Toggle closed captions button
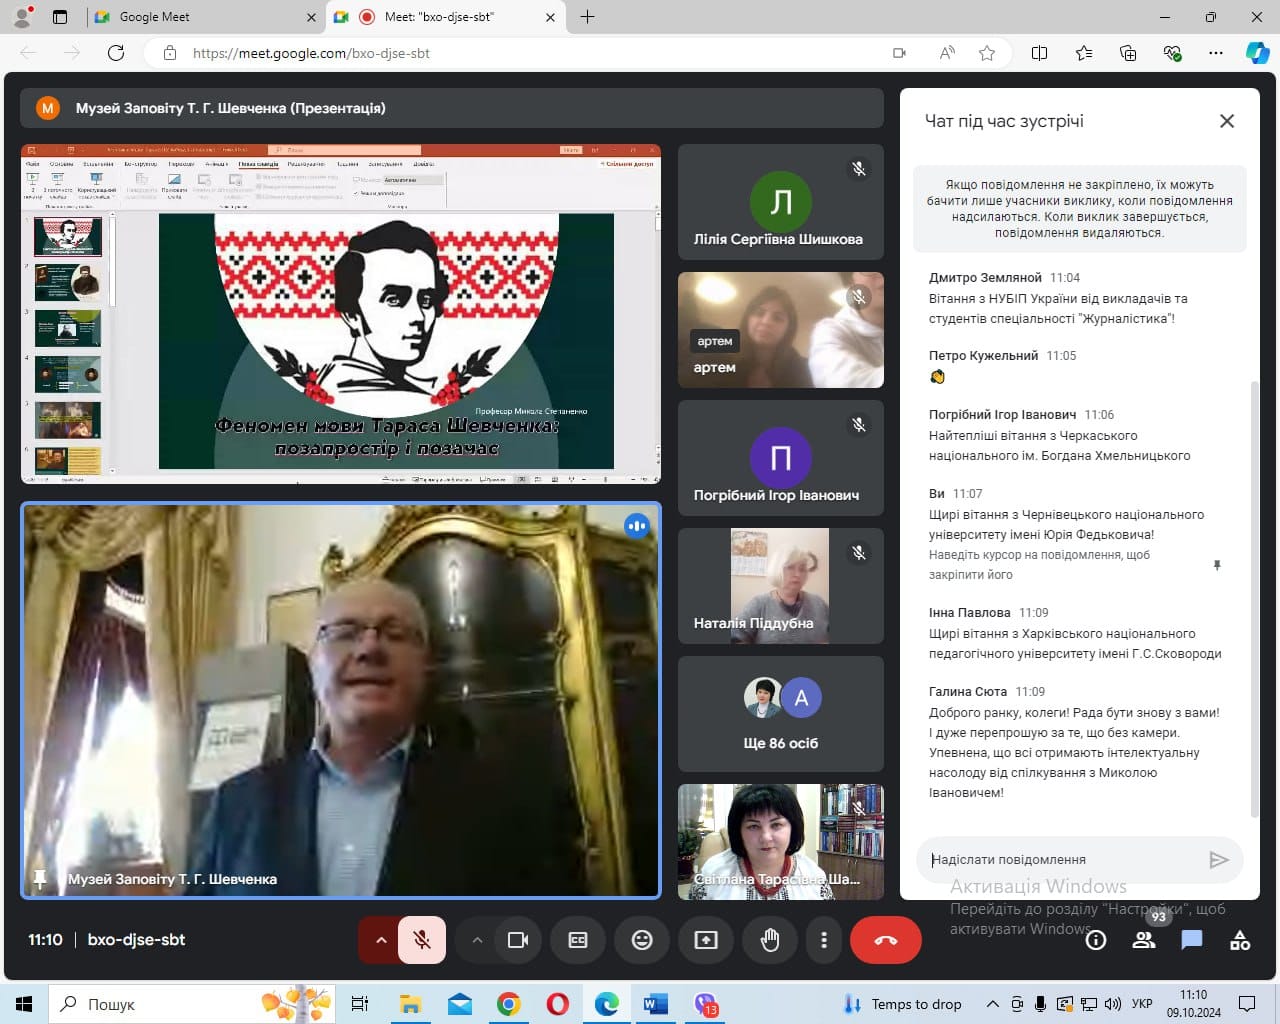The image size is (1280, 1024). click(x=578, y=940)
